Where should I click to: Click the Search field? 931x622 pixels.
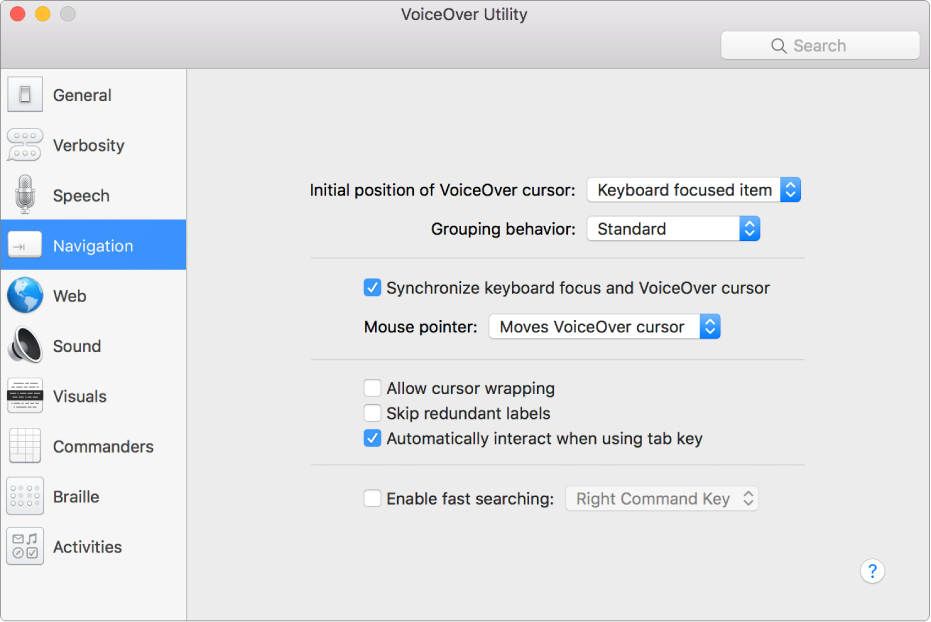click(819, 46)
